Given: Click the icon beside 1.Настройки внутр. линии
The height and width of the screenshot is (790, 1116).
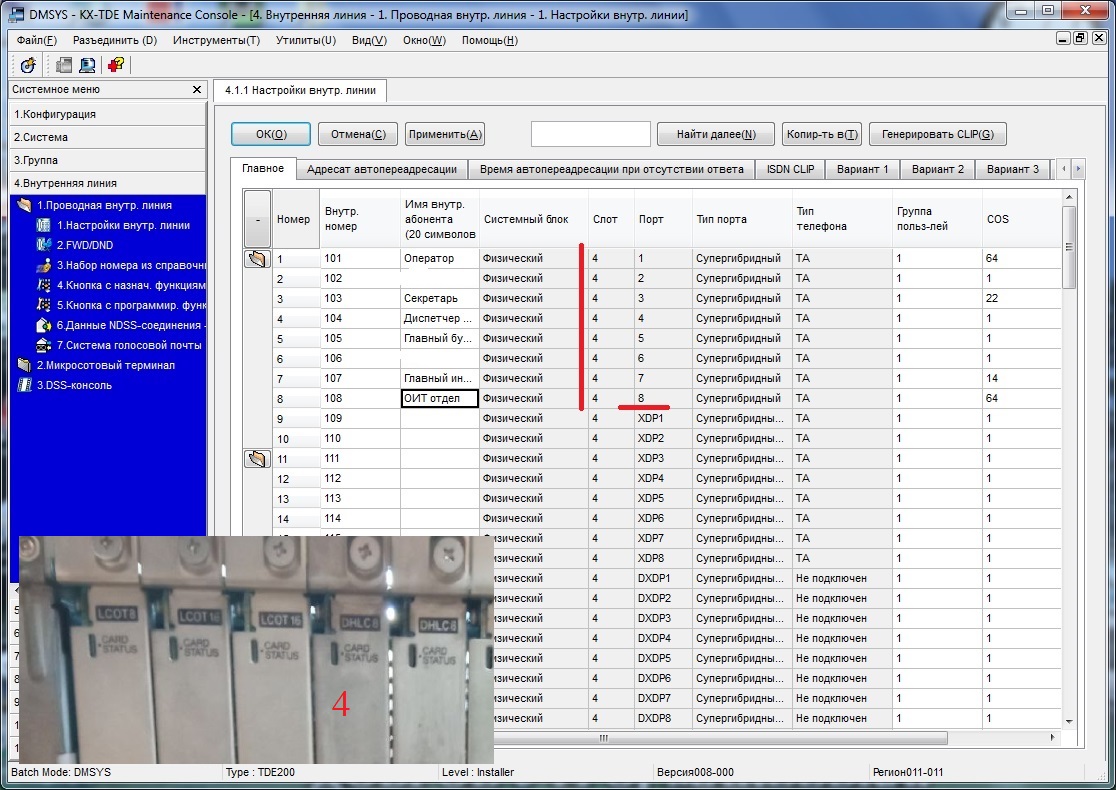Looking at the screenshot, I should point(43,225).
